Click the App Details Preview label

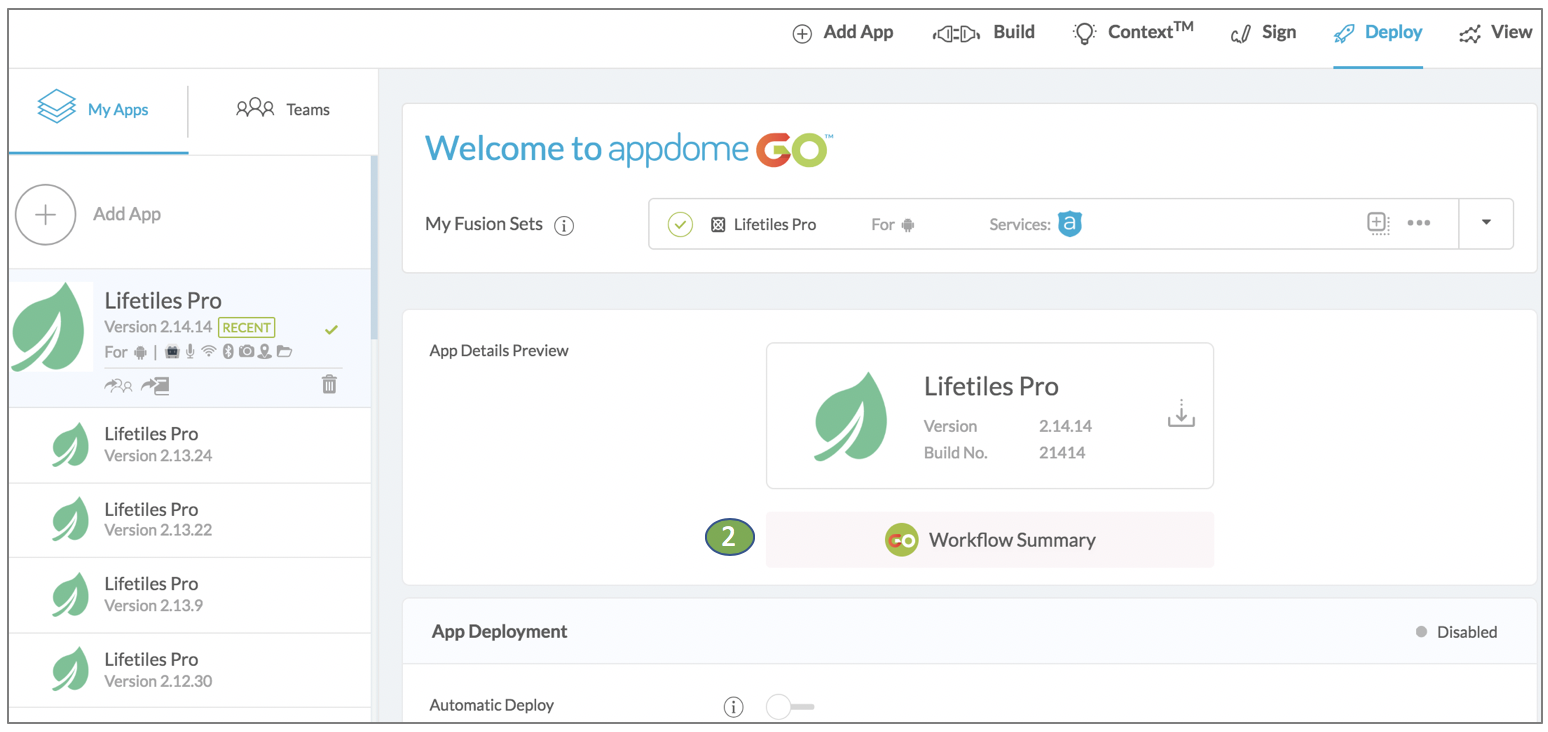(x=499, y=351)
